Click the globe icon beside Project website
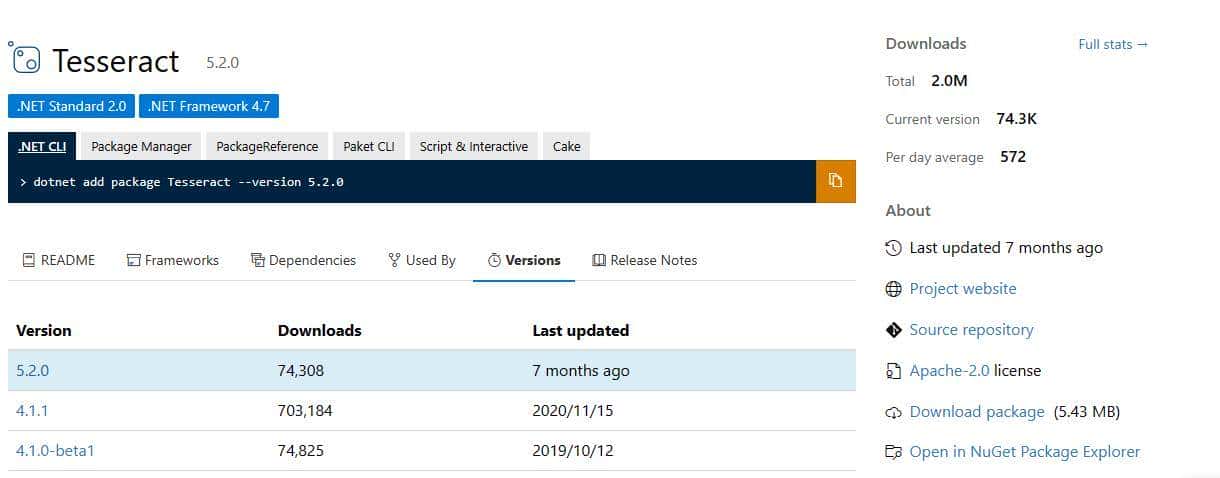Screen dimensions: 1220x478 pyautogui.click(x=894, y=289)
